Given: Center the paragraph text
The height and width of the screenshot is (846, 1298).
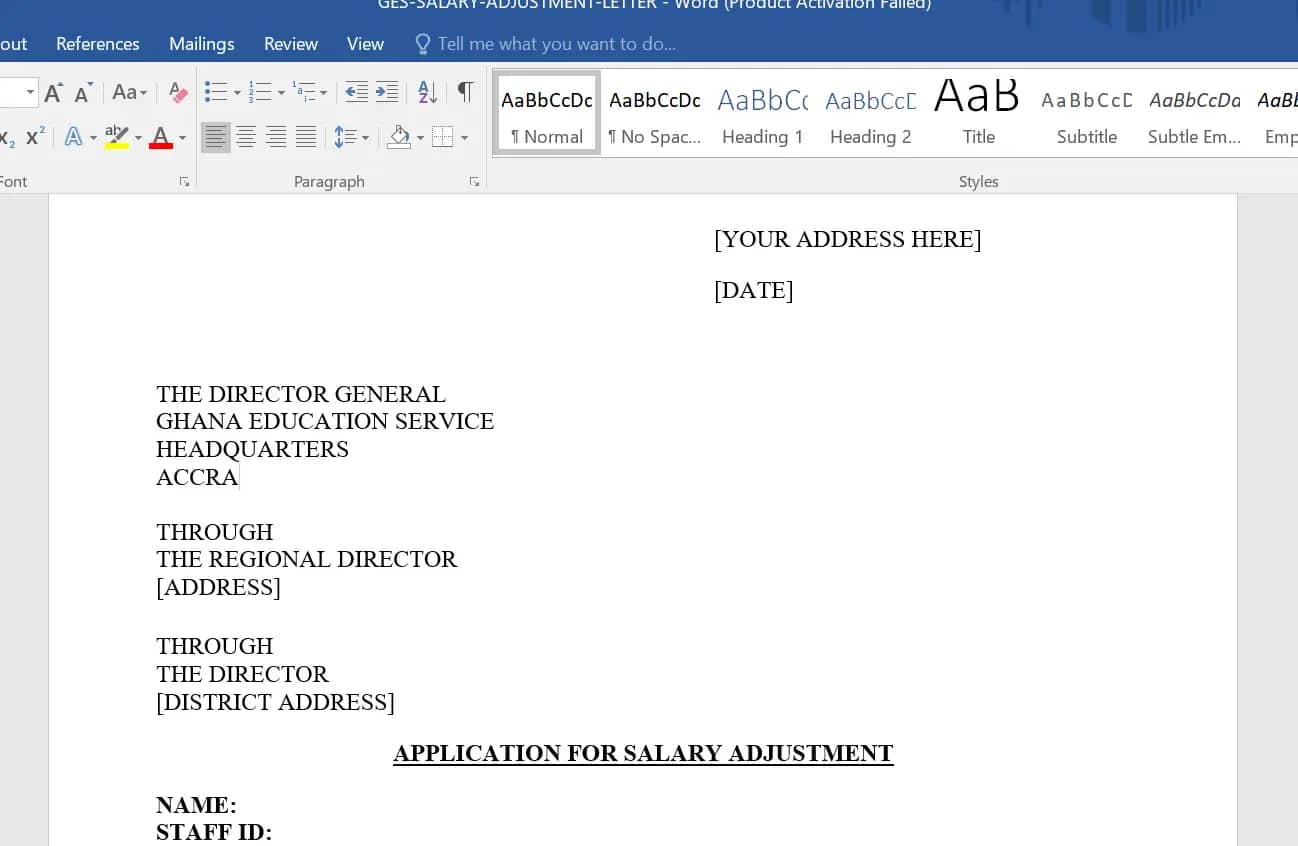Looking at the screenshot, I should (x=246, y=137).
